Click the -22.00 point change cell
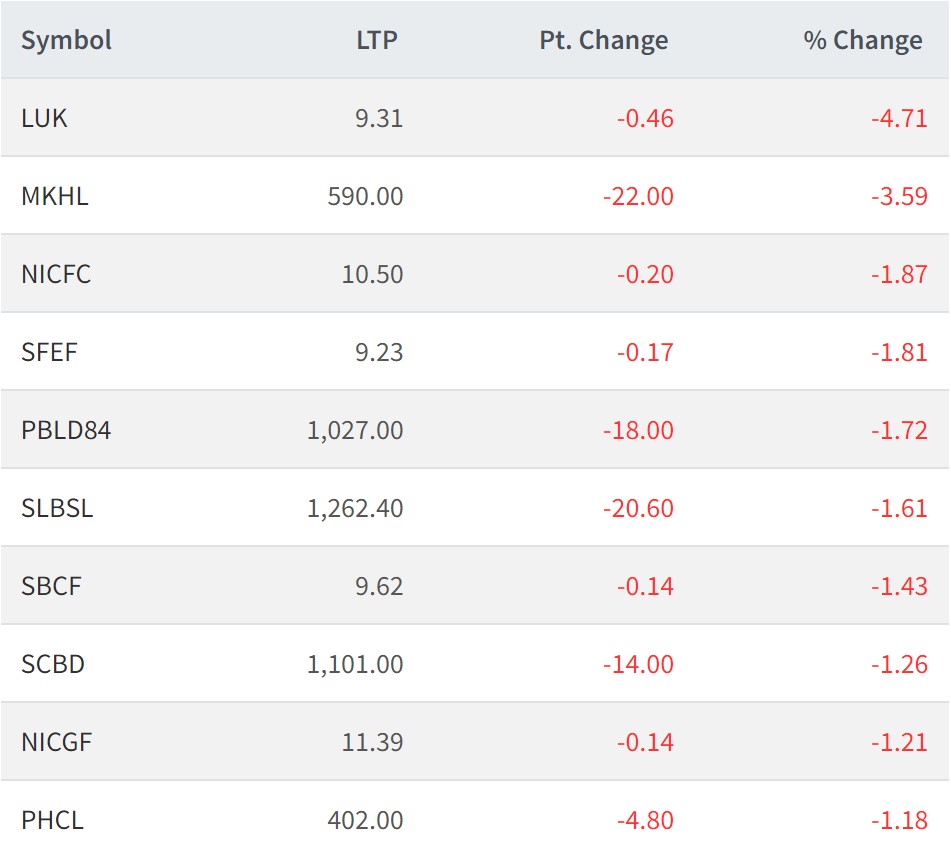 [x=638, y=197]
